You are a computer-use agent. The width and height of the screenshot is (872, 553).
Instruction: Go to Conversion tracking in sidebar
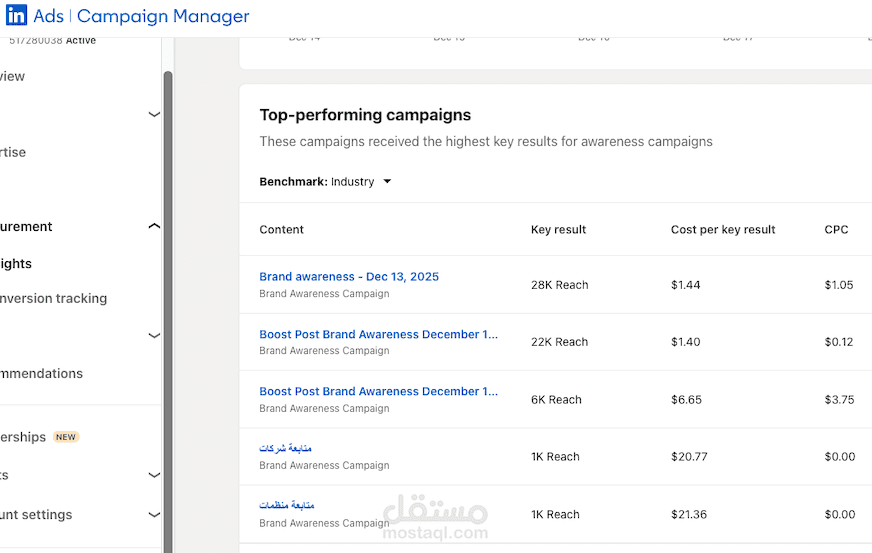(53, 298)
